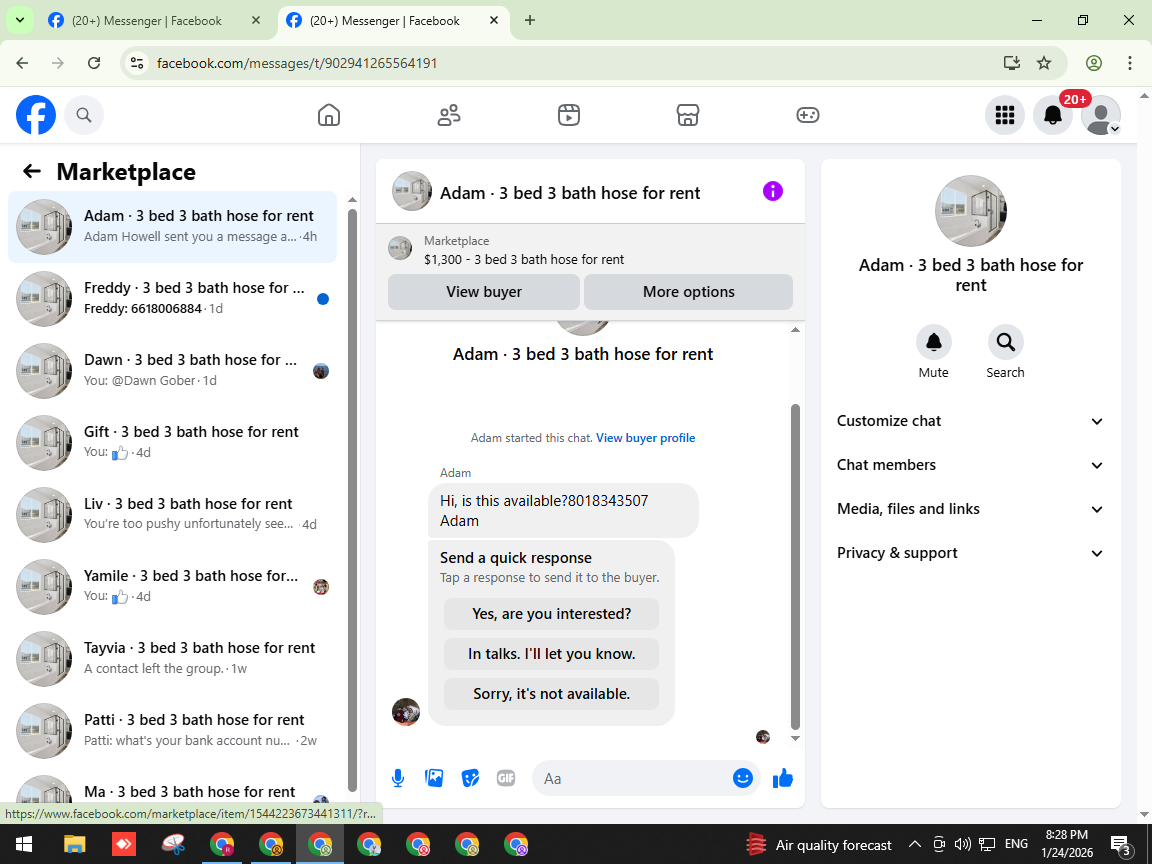Viewport: 1152px width, 864px height.
Task: Open the emoji picker smiley icon
Action: (743, 778)
